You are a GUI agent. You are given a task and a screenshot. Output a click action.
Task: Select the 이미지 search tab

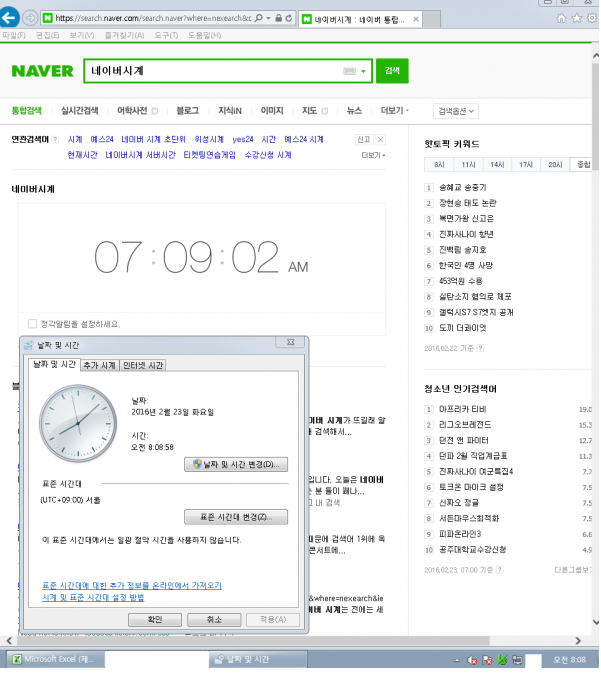click(x=272, y=111)
